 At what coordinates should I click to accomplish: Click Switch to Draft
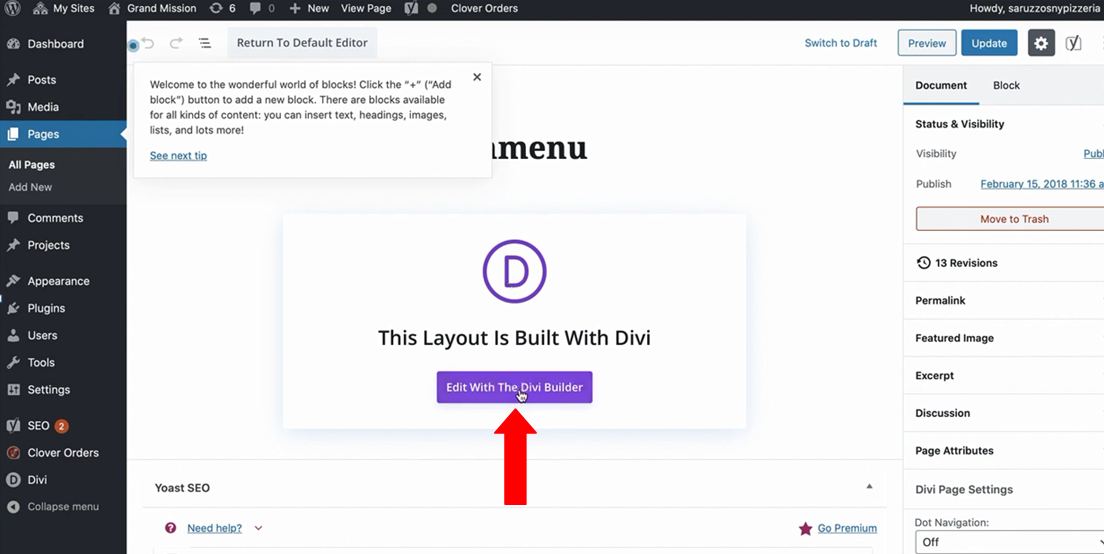841,43
